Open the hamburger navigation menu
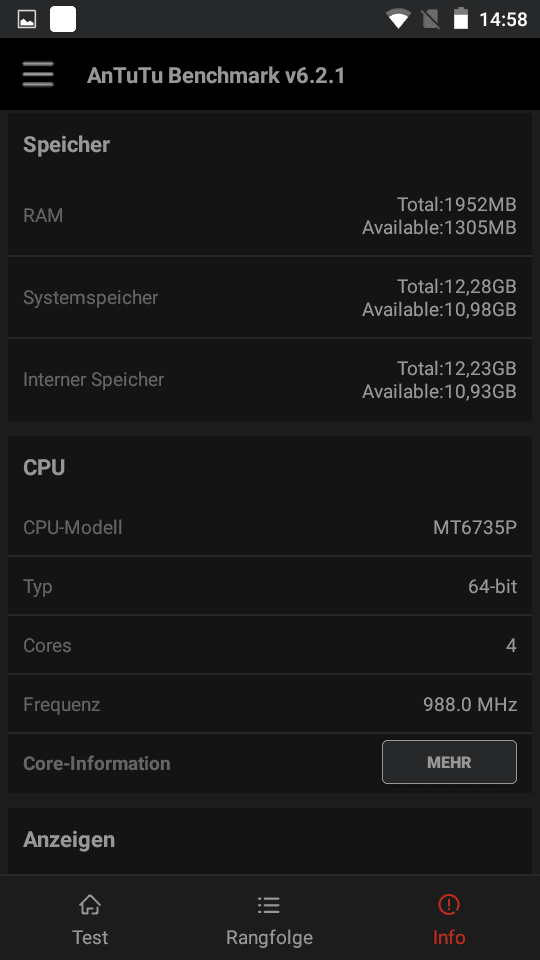 coord(38,75)
